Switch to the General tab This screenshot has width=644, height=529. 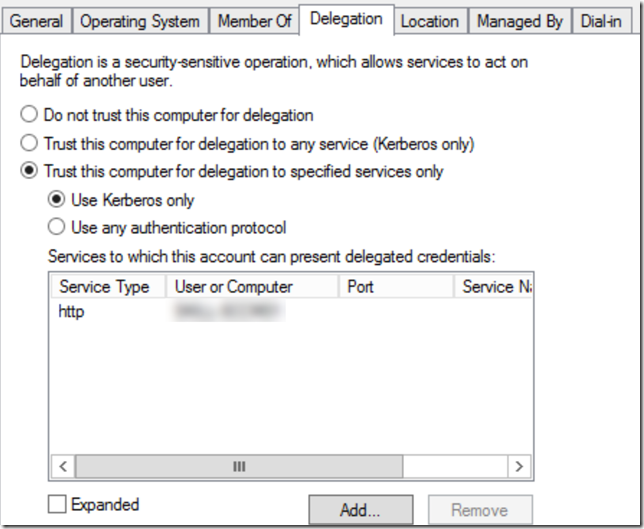point(36,21)
